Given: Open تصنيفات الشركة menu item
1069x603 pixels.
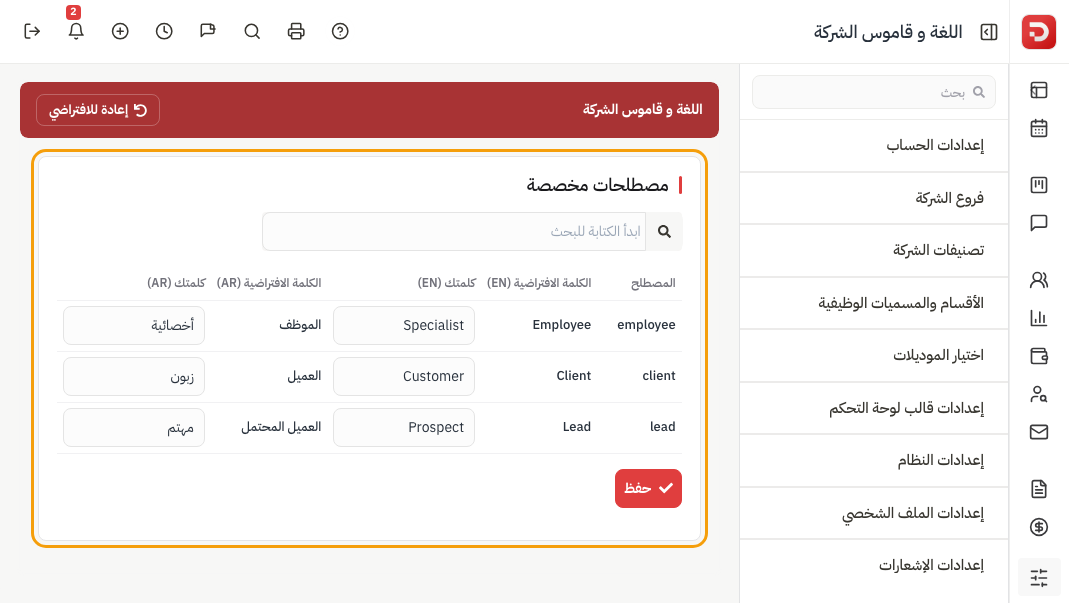Looking at the screenshot, I should pos(873,250).
